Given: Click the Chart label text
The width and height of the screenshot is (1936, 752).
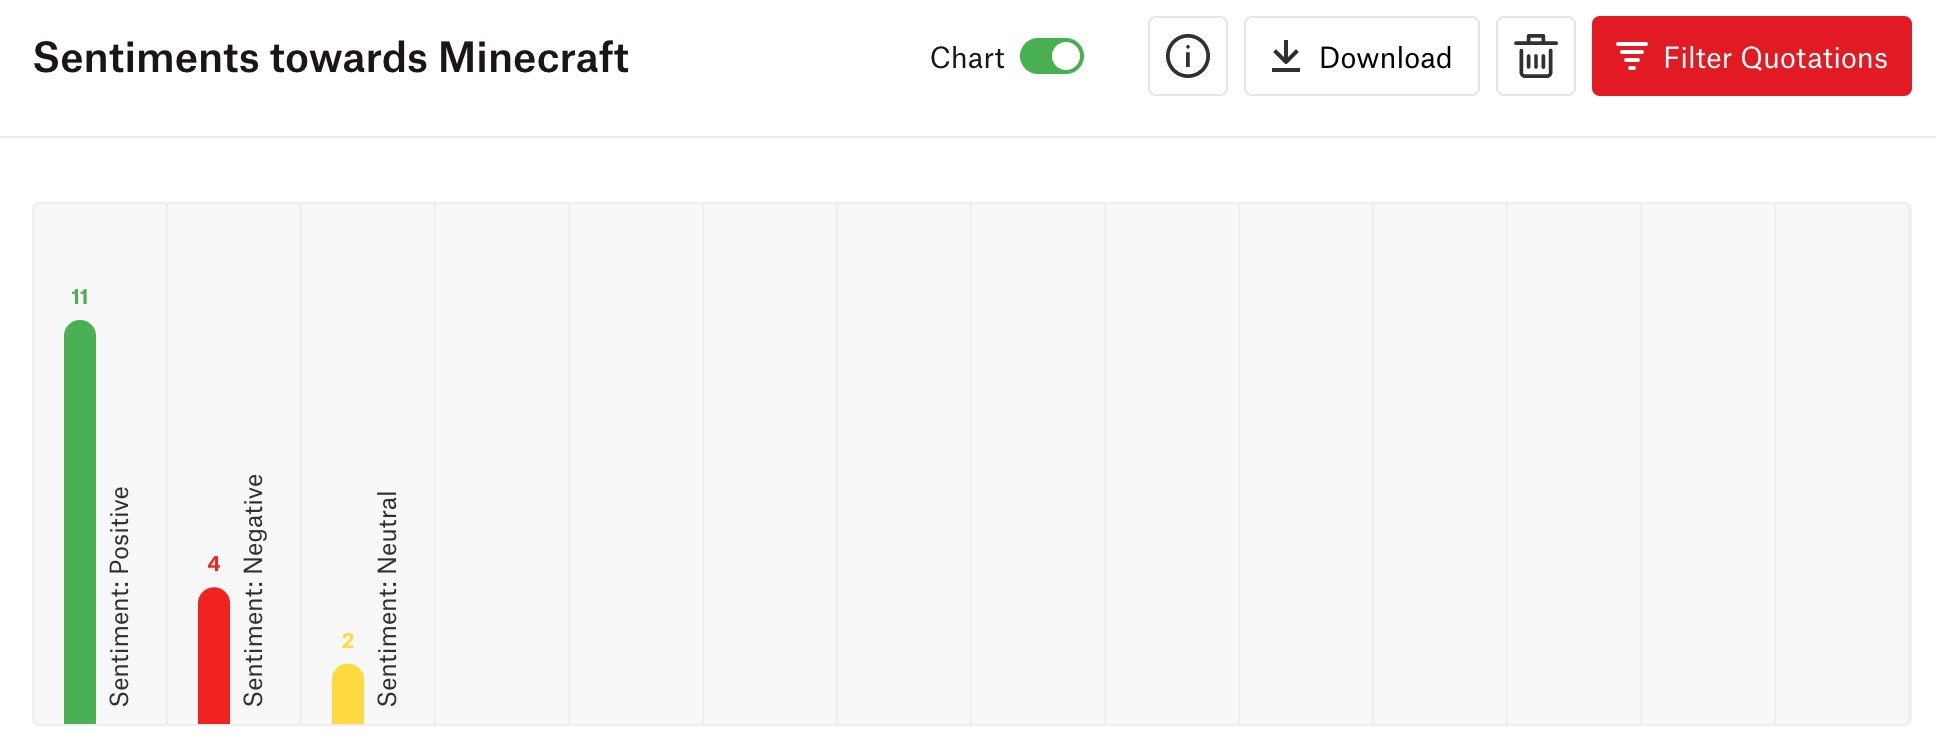Looking at the screenshot, I should (x=967, y=58).
